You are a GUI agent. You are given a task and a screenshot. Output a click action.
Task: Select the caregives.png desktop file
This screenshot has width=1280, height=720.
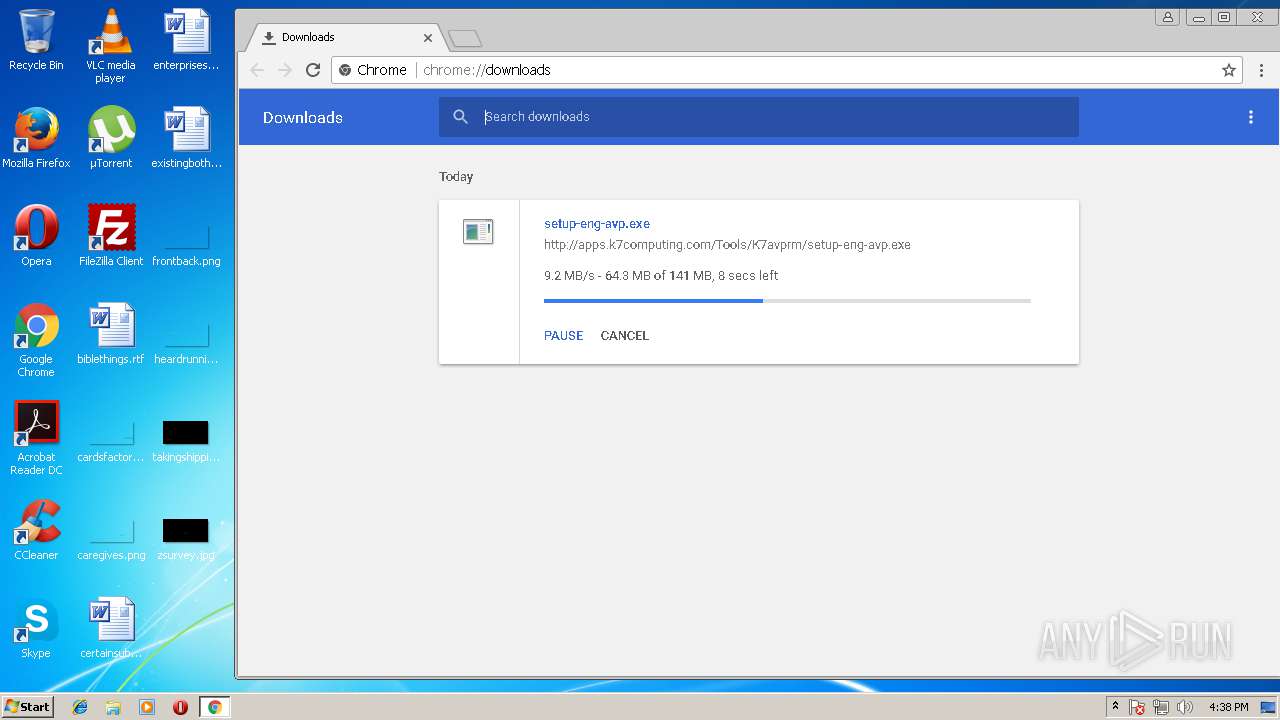pos(111,536)
